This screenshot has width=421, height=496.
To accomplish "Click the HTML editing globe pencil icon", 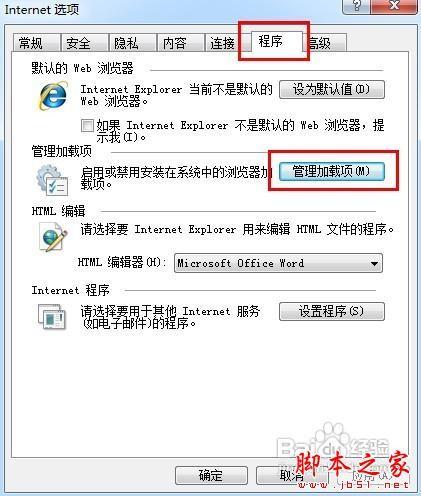I will tap(53, 237).
